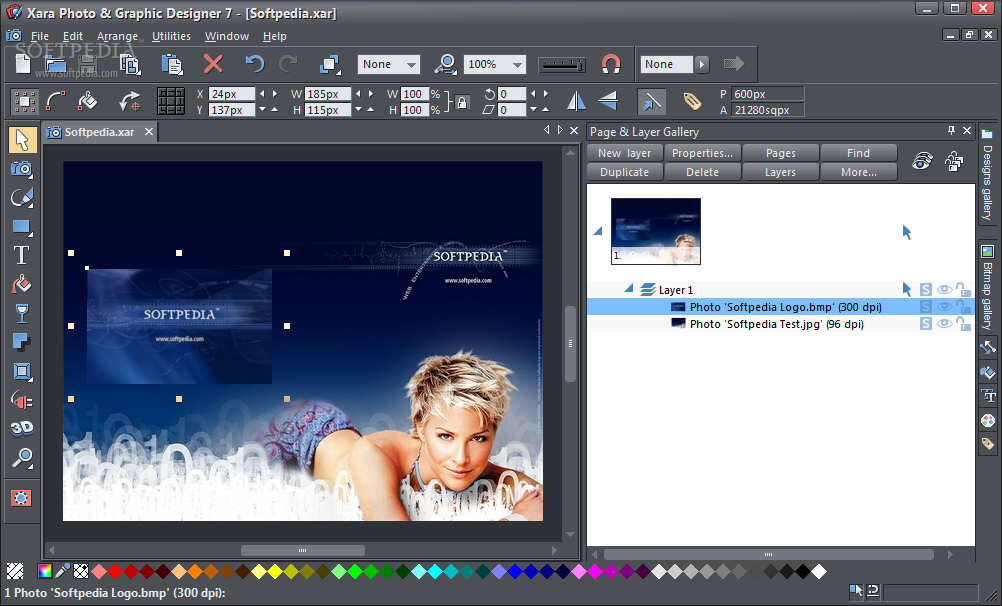Select the Bevel tool
1002x606 pixels.
pyautogui.click(x=22, y=371)
